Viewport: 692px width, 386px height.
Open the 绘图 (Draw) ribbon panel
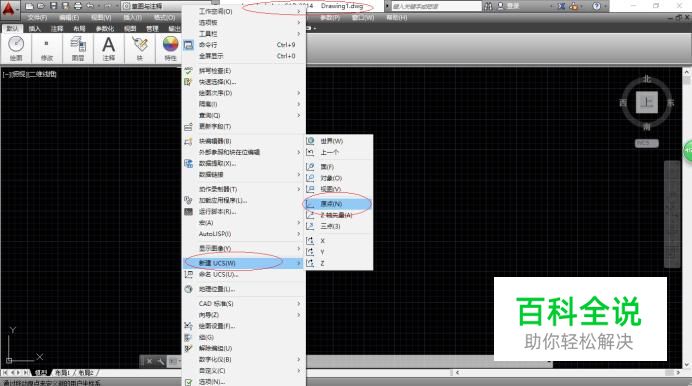pyautogui.click(x=16, y=49)
